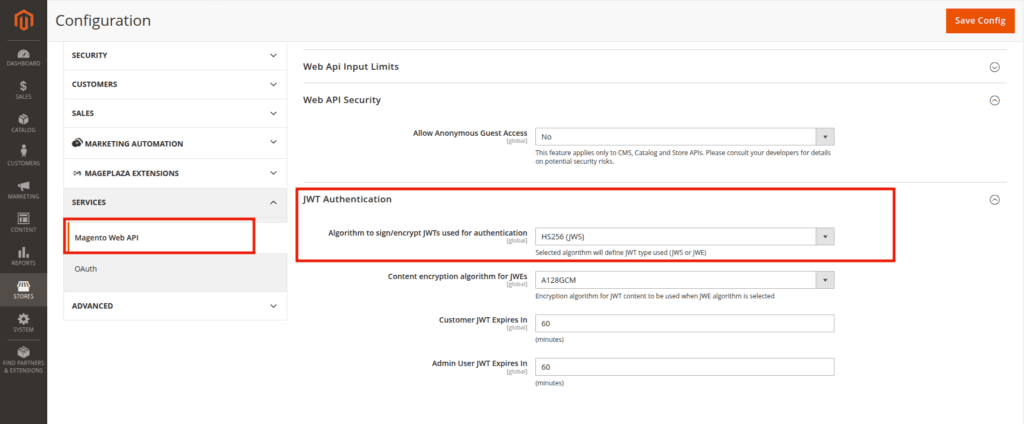Click 'Selected algorithm will define JWT type' note
This screenshot has width=1024, height=424.
(x=620, y=252)
